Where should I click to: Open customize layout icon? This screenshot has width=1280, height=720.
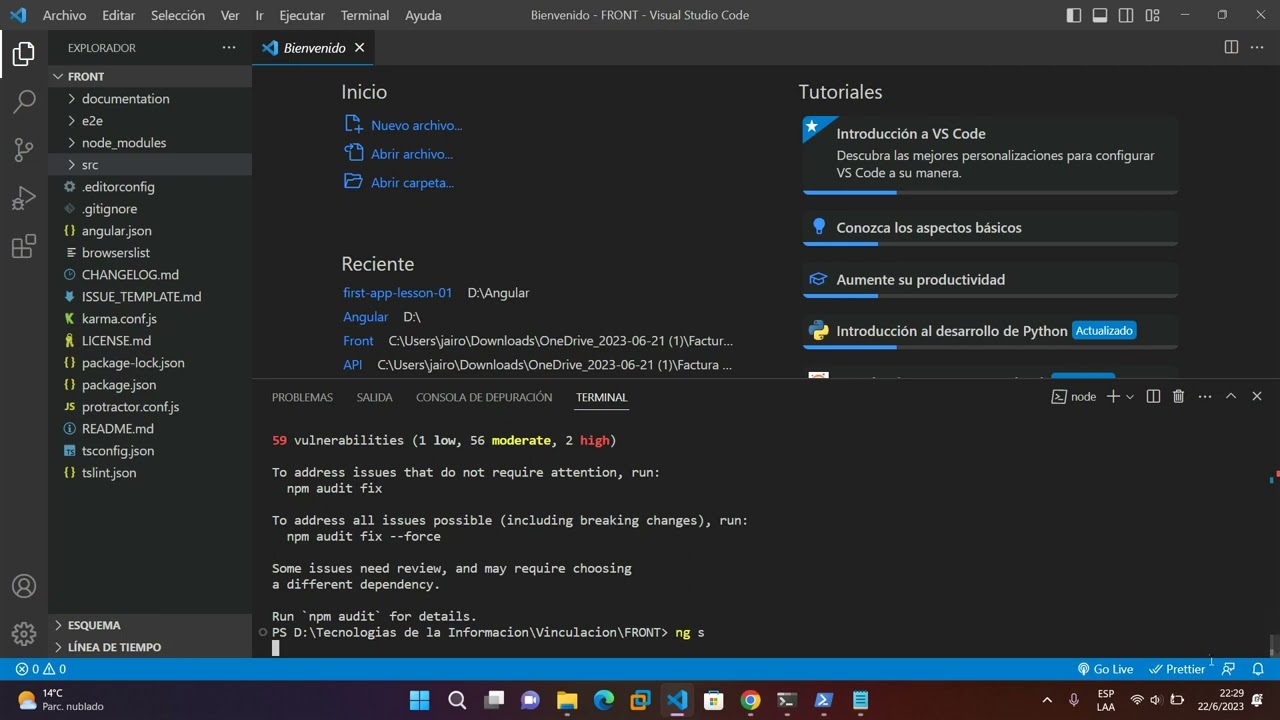tap(1153, 15)
